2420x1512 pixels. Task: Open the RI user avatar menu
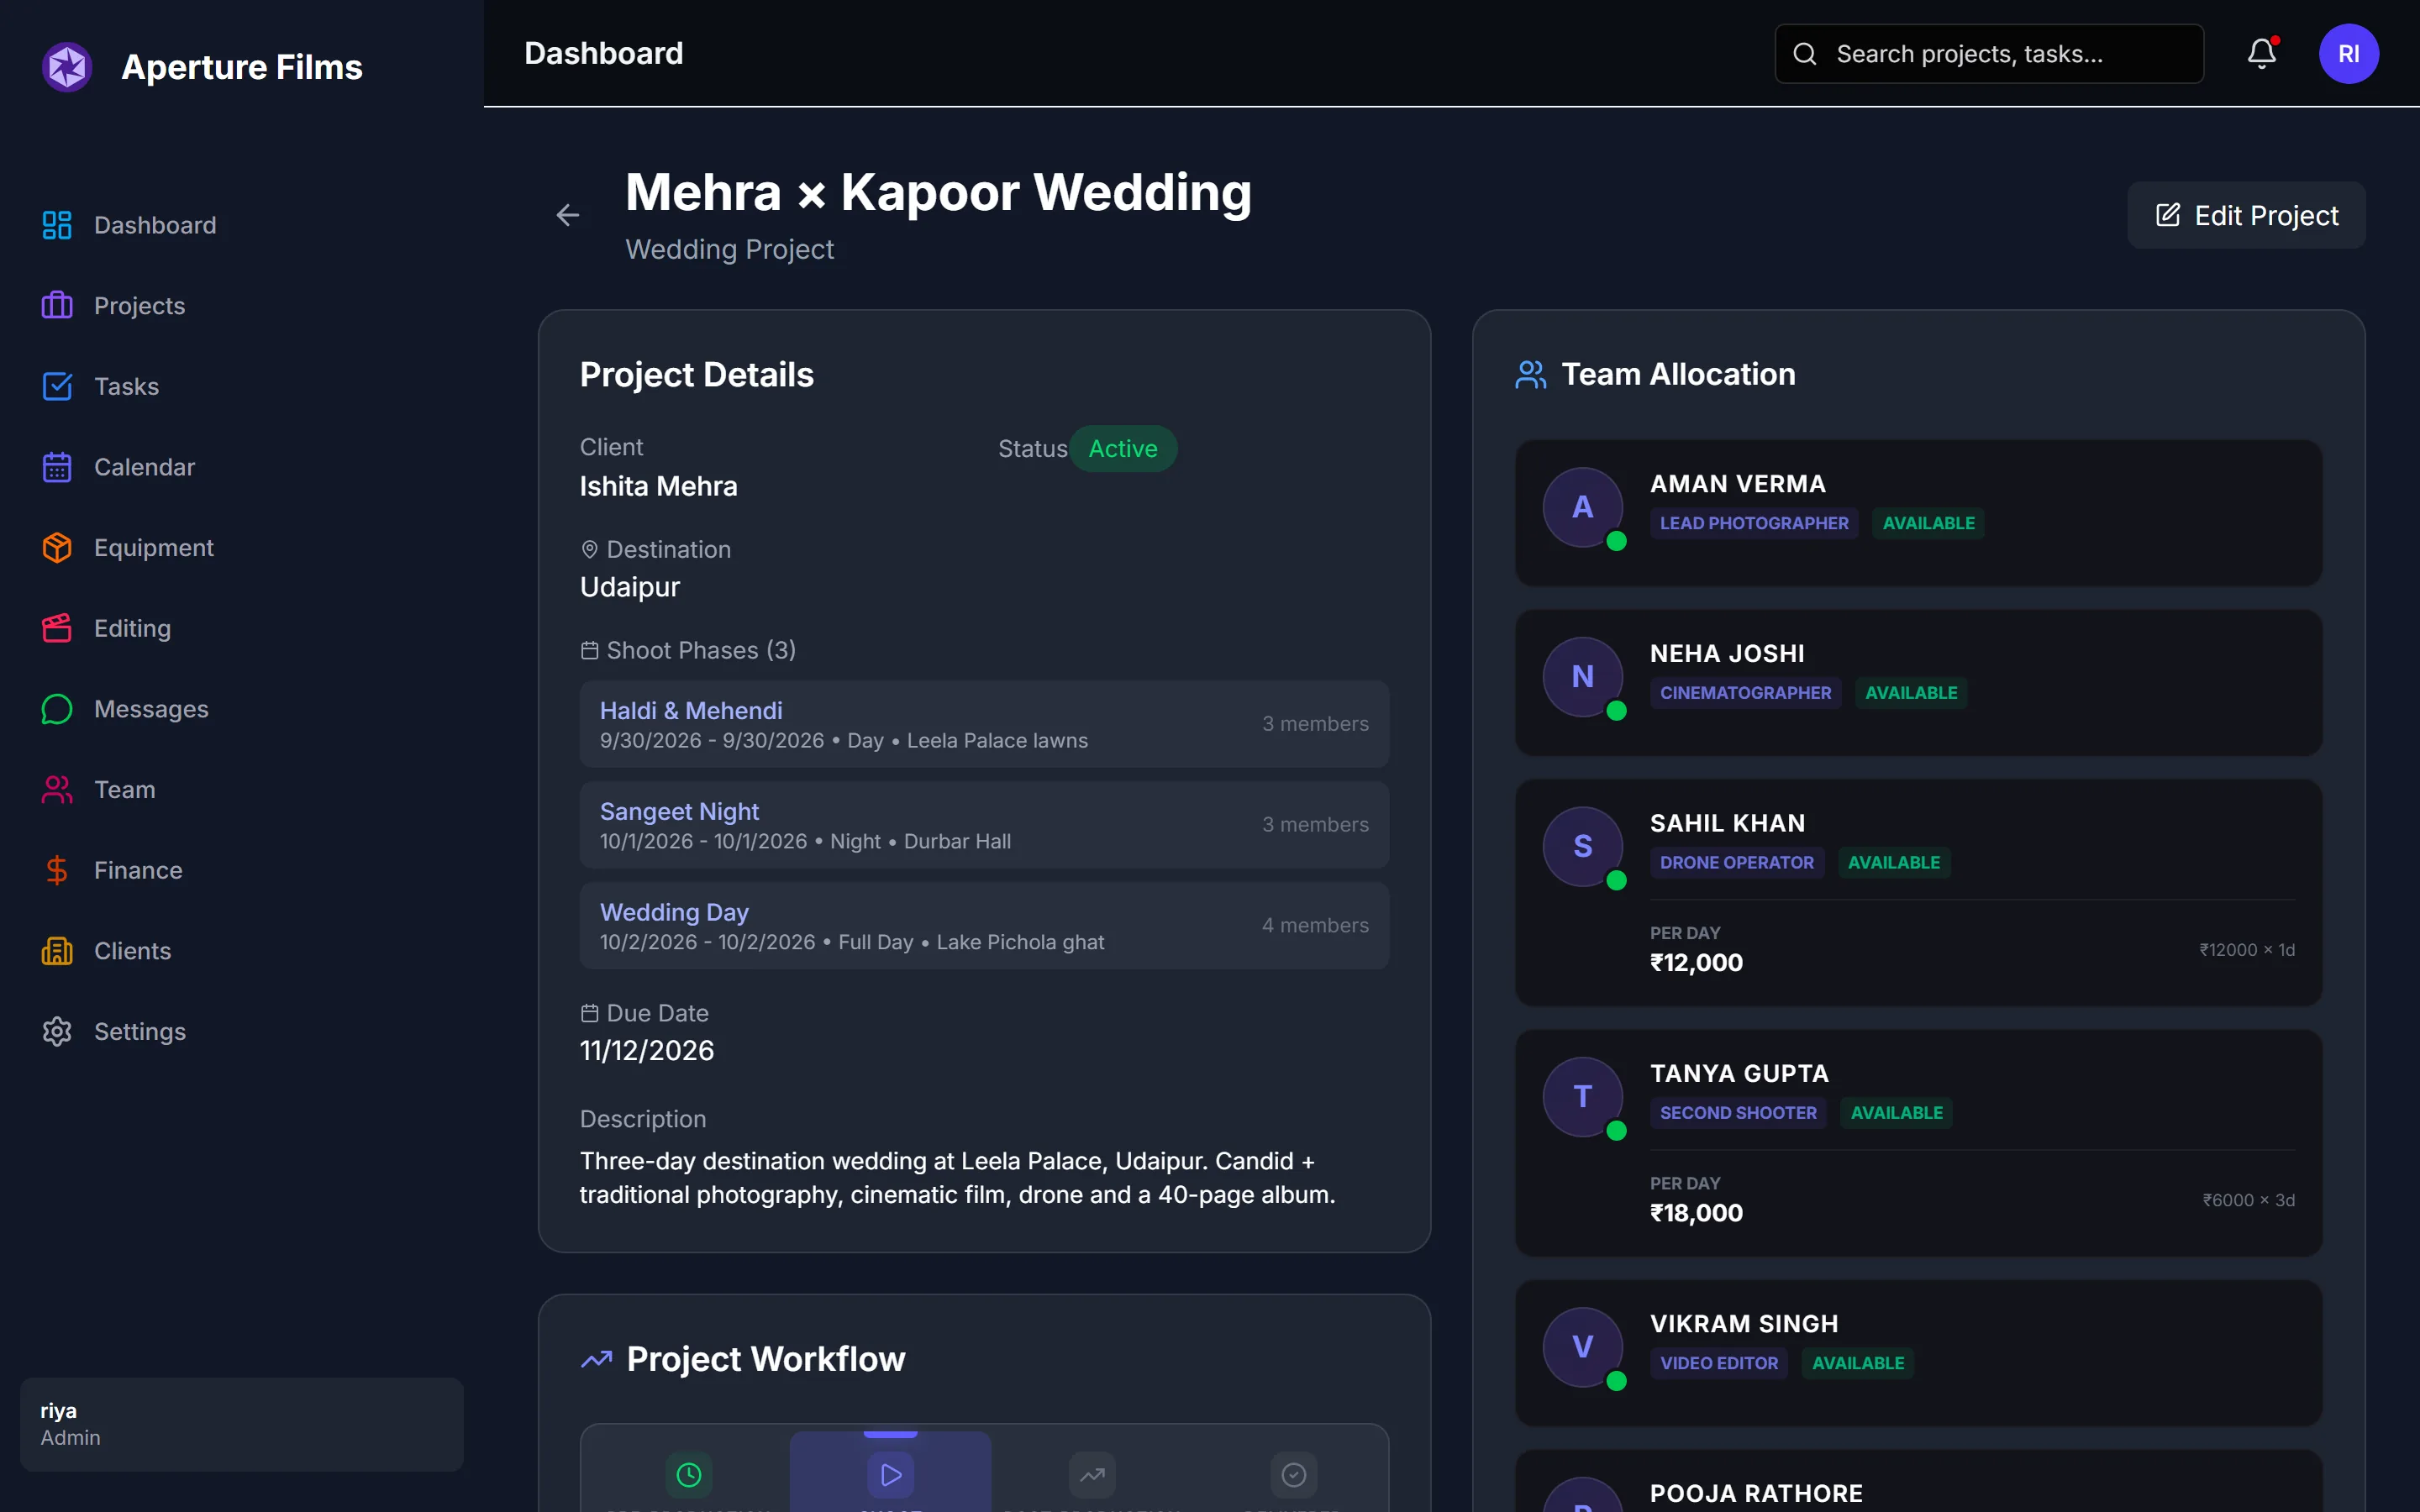pyautogui.click(x=2348, y=54)
